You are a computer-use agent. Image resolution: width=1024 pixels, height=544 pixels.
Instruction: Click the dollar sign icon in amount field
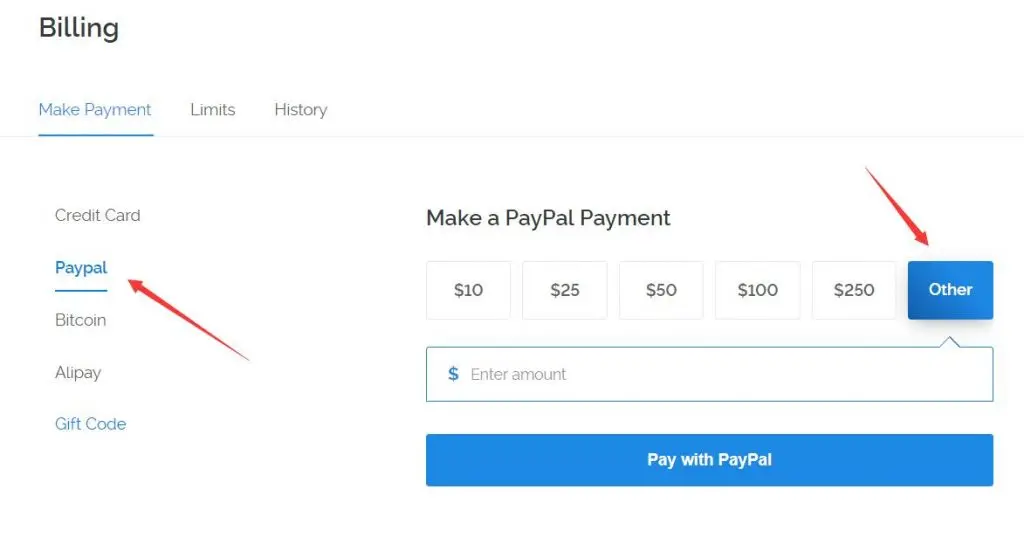pos(453,374)
